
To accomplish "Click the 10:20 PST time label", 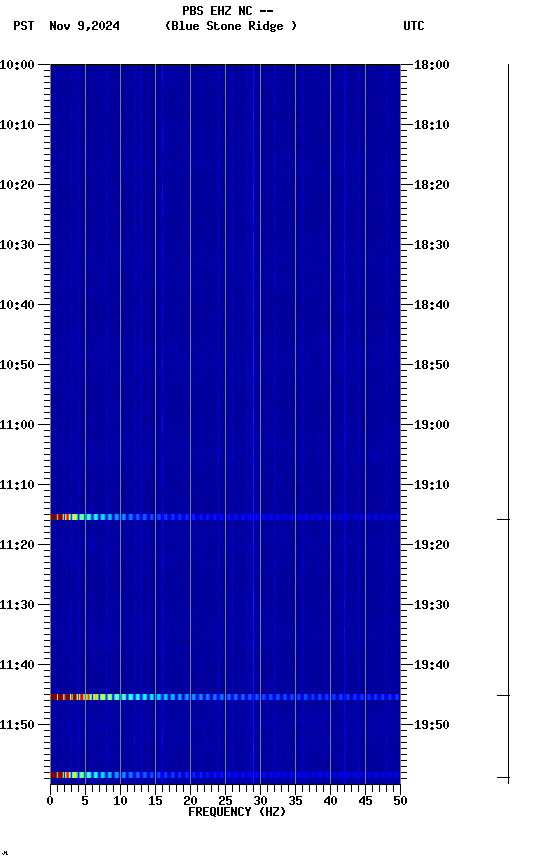I will coord(17,185).
